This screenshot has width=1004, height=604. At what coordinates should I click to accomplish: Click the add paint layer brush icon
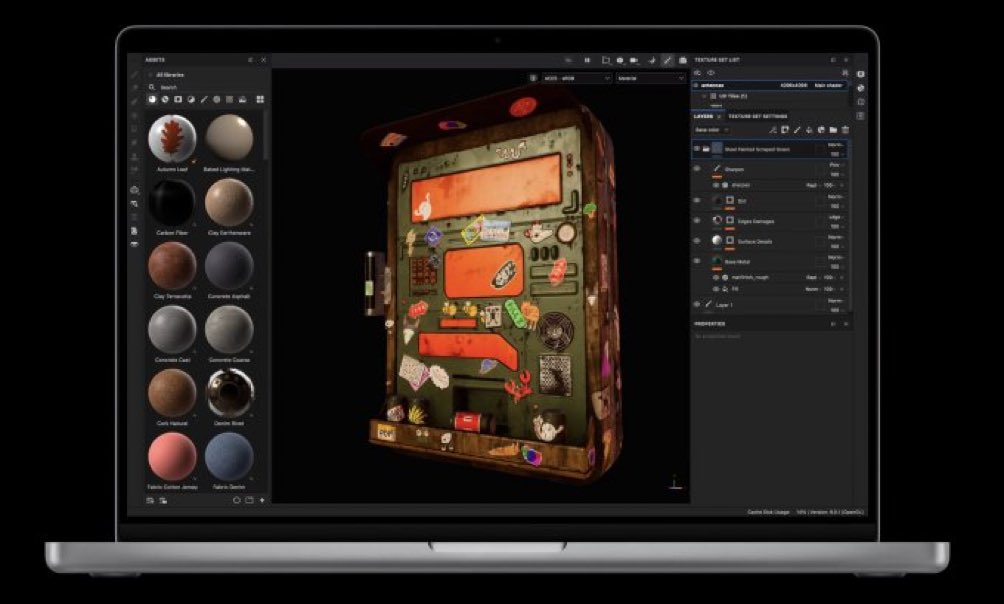797,130
